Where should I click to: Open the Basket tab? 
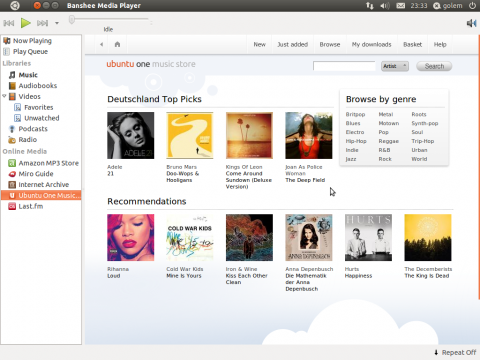[x=412, y=44]
